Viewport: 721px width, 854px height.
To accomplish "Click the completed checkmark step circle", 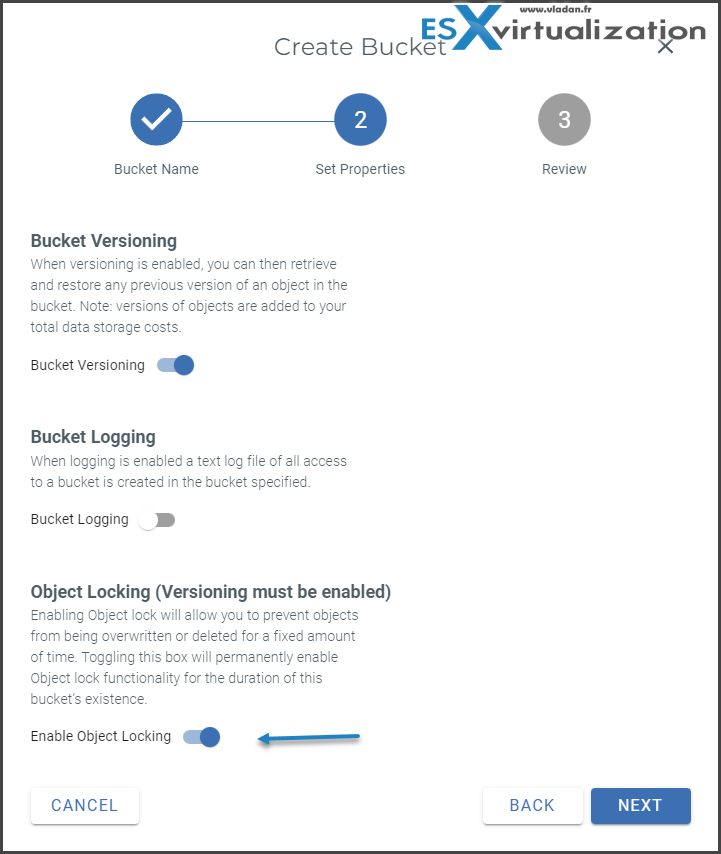I will (156, 119).
